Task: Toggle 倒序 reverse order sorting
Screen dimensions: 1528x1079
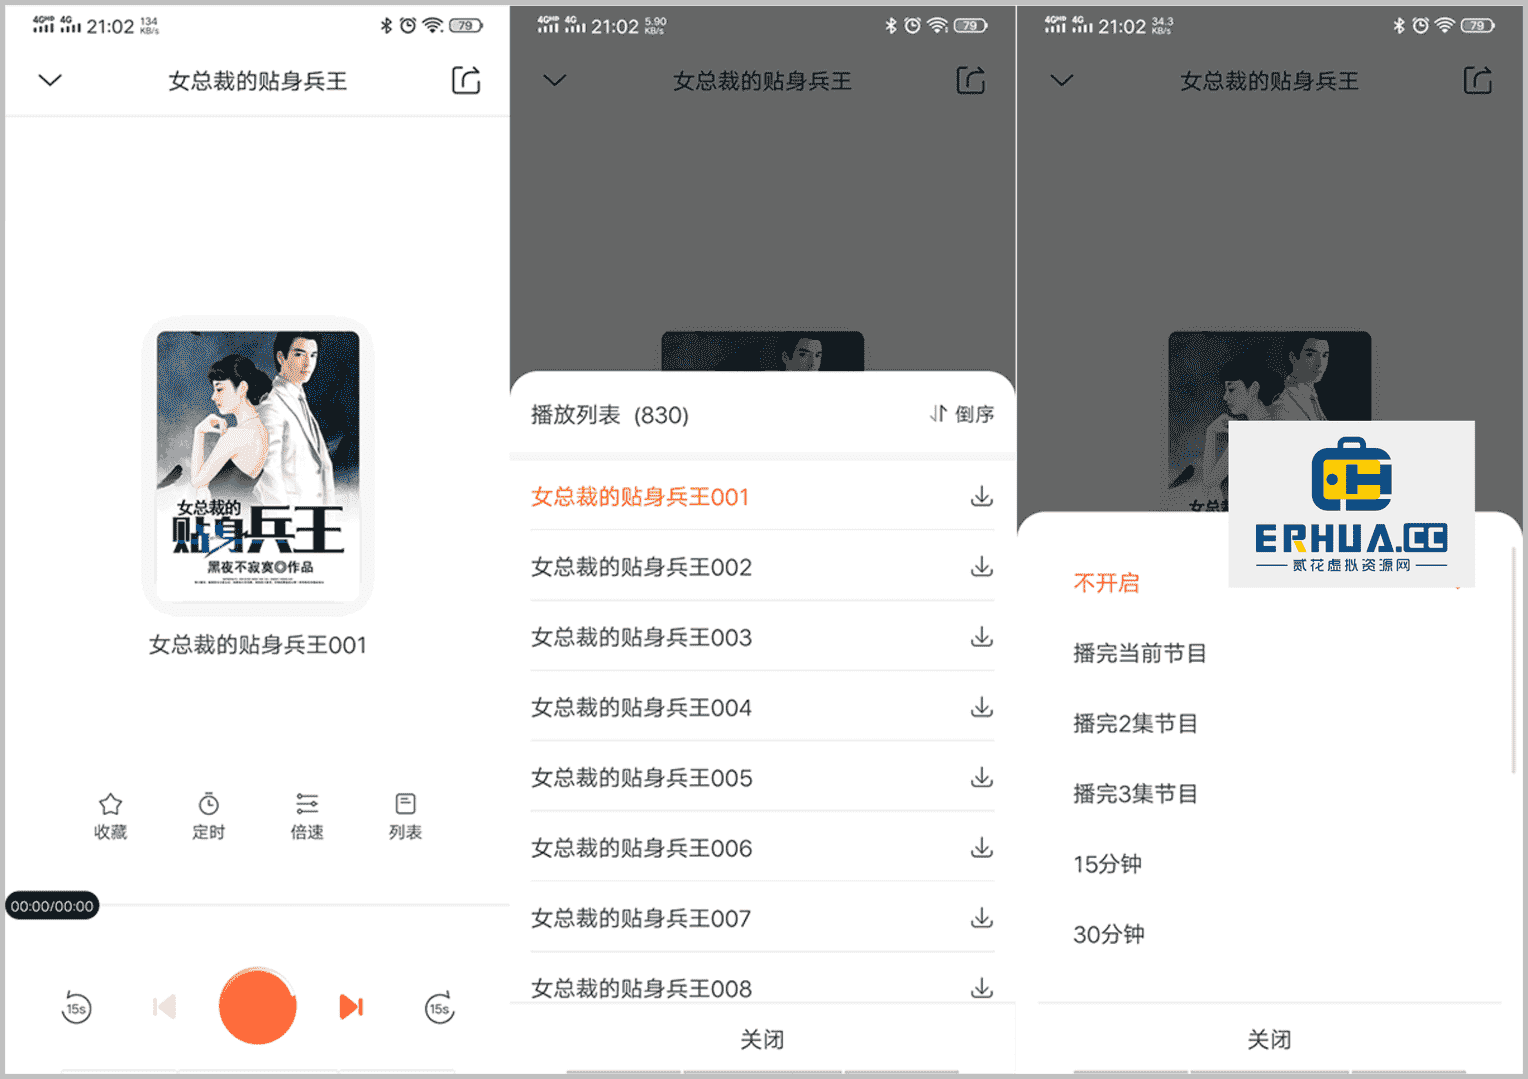Action: click(x=961, y=414)
